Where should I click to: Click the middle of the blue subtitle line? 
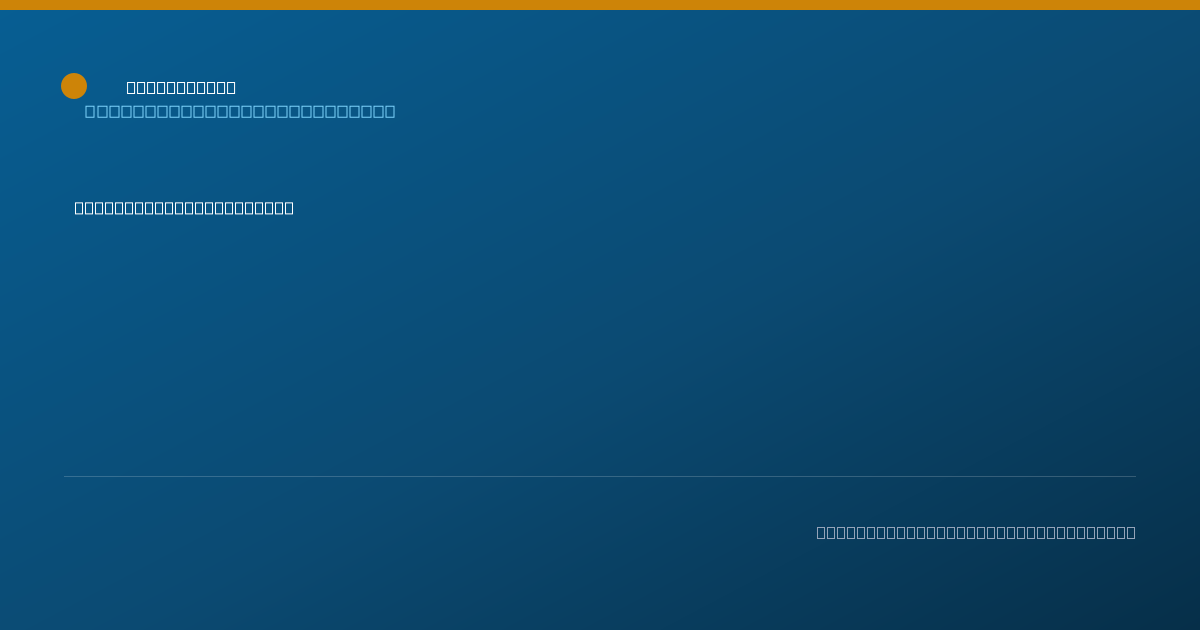(x=240, y=111)
